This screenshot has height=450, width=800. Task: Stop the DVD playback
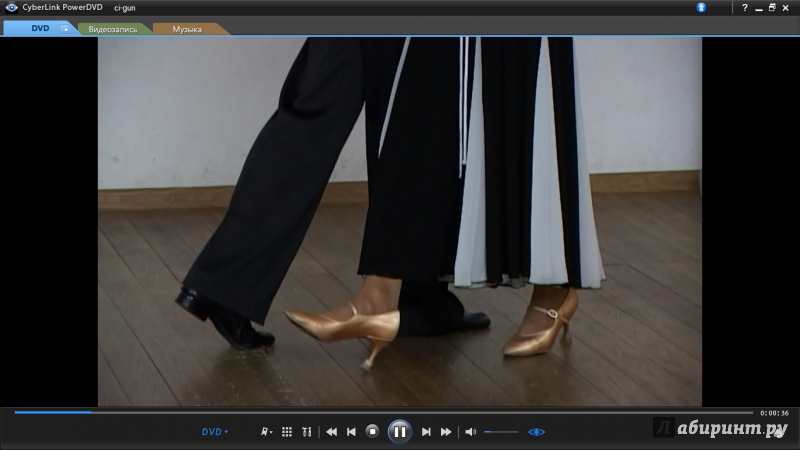pyautogui.click(x=372, y=431)
